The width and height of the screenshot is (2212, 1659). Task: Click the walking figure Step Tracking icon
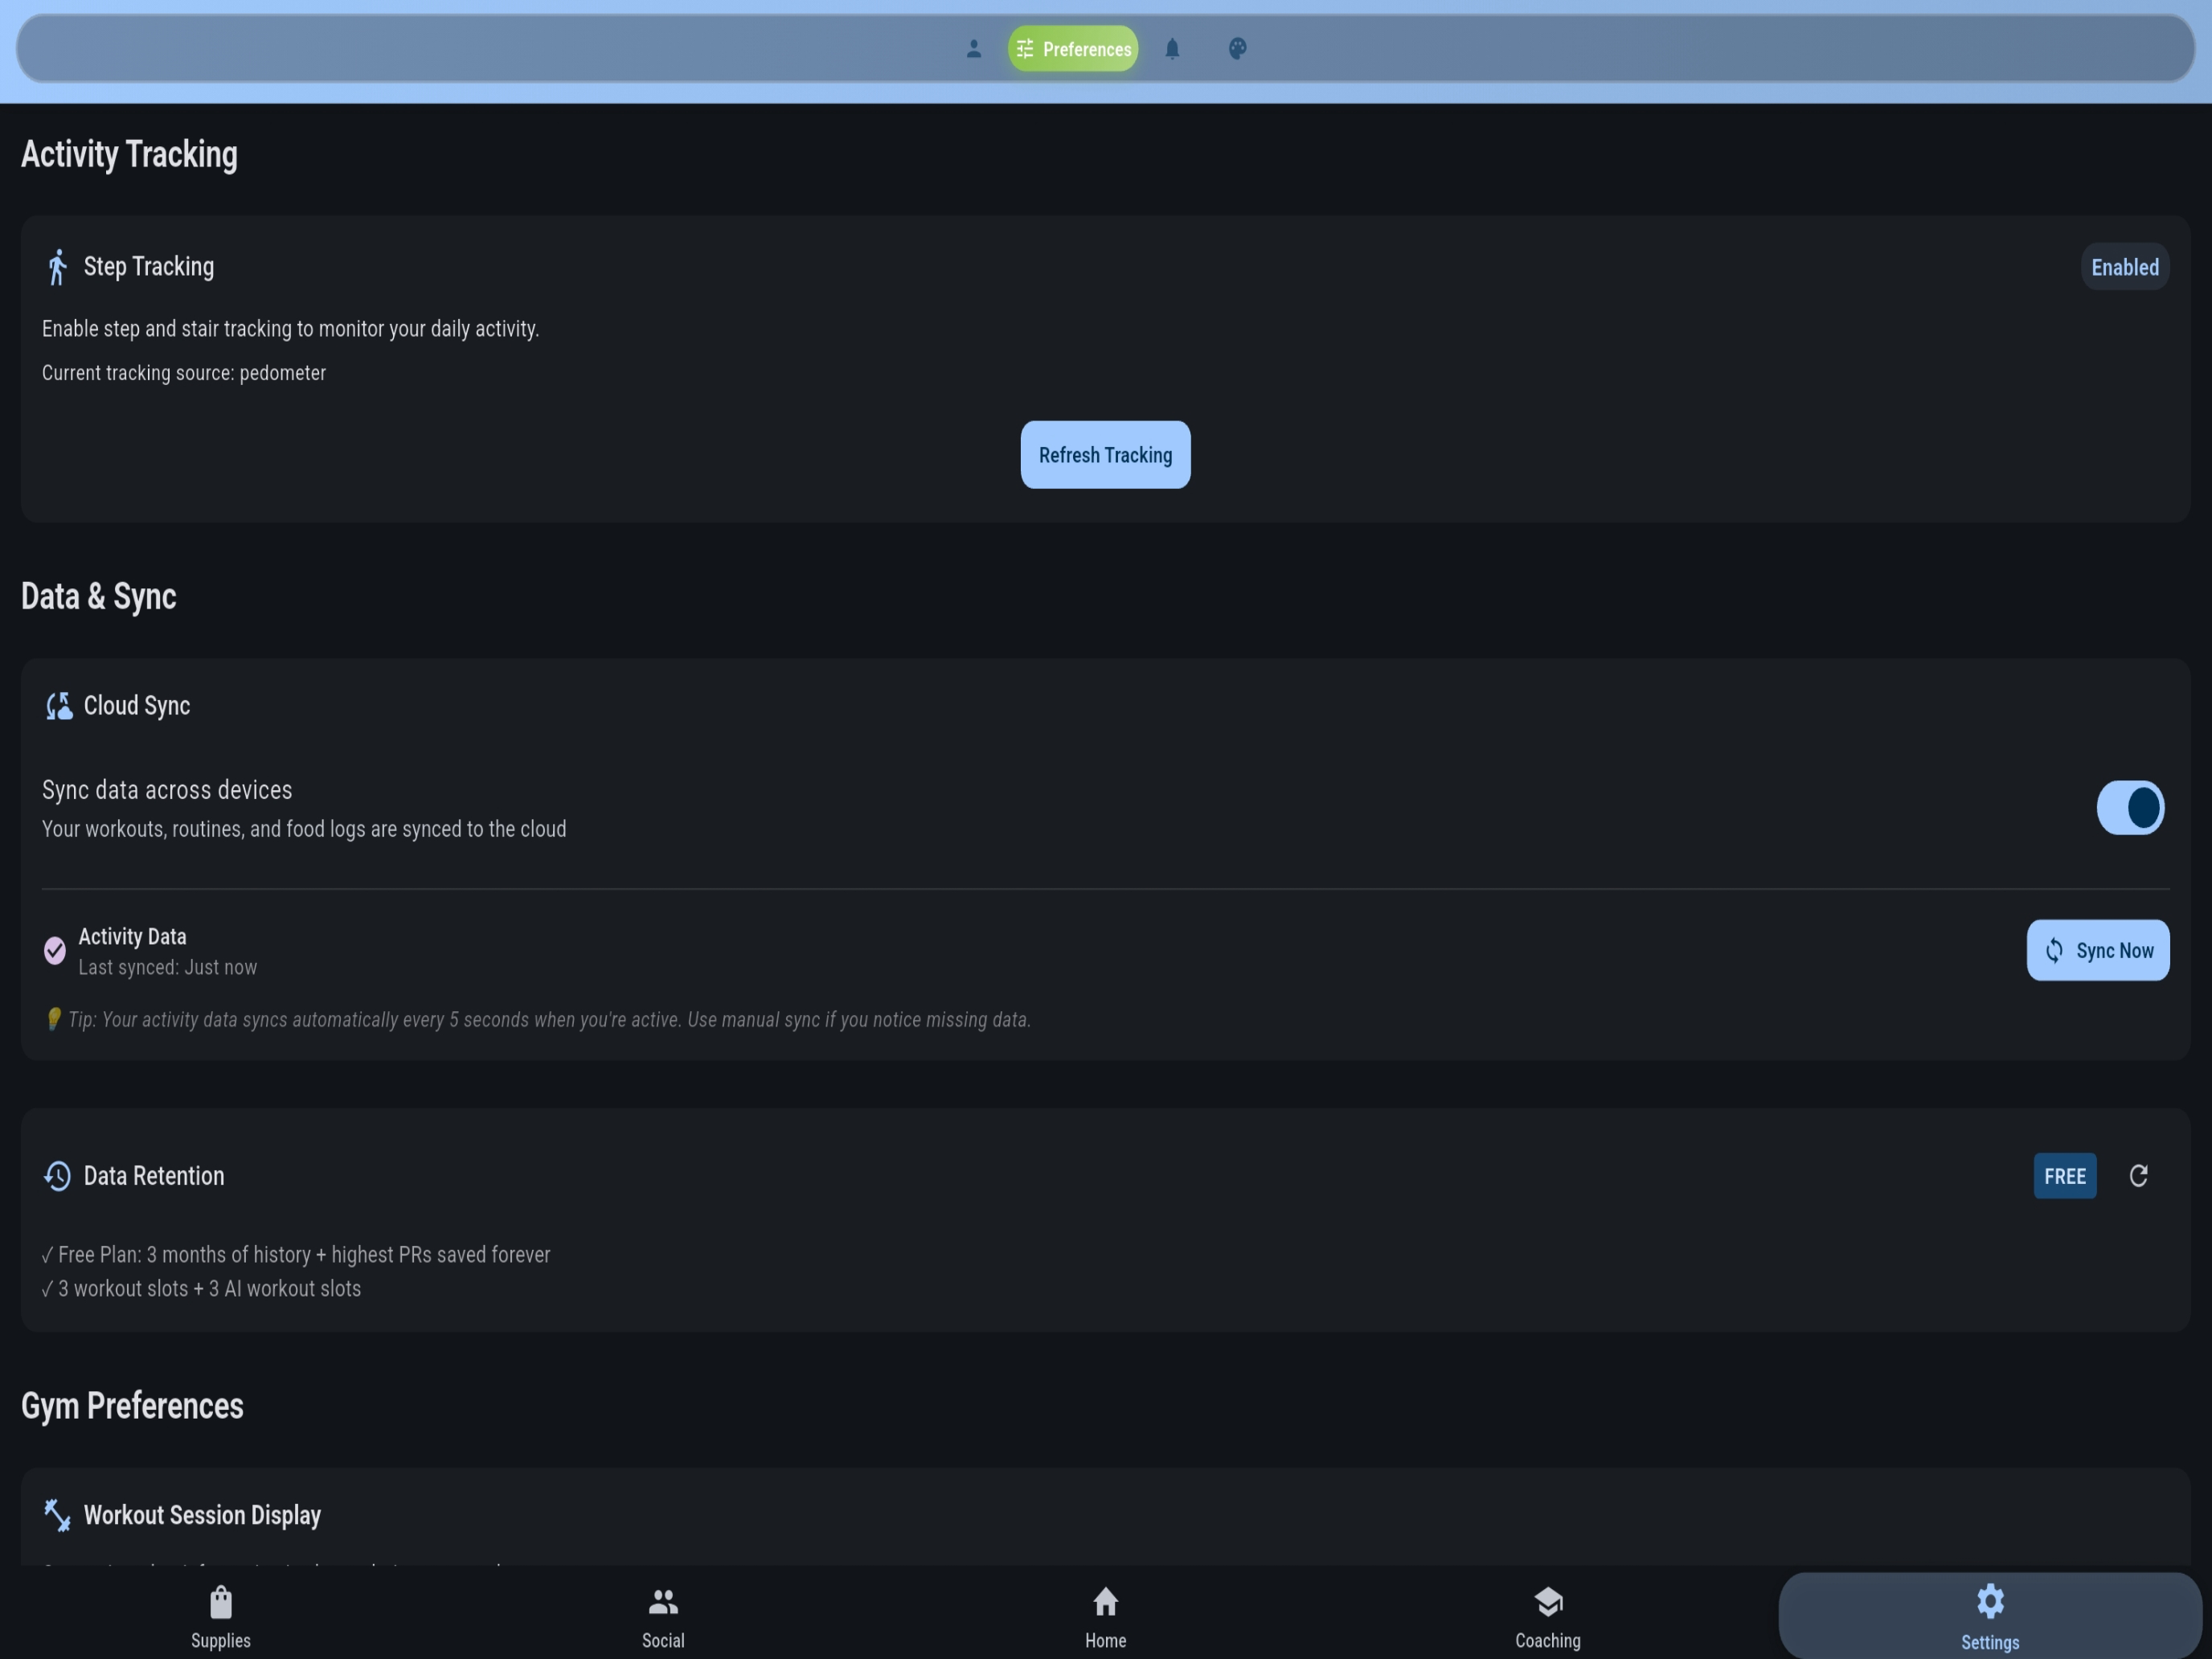[x=57, y=267]
